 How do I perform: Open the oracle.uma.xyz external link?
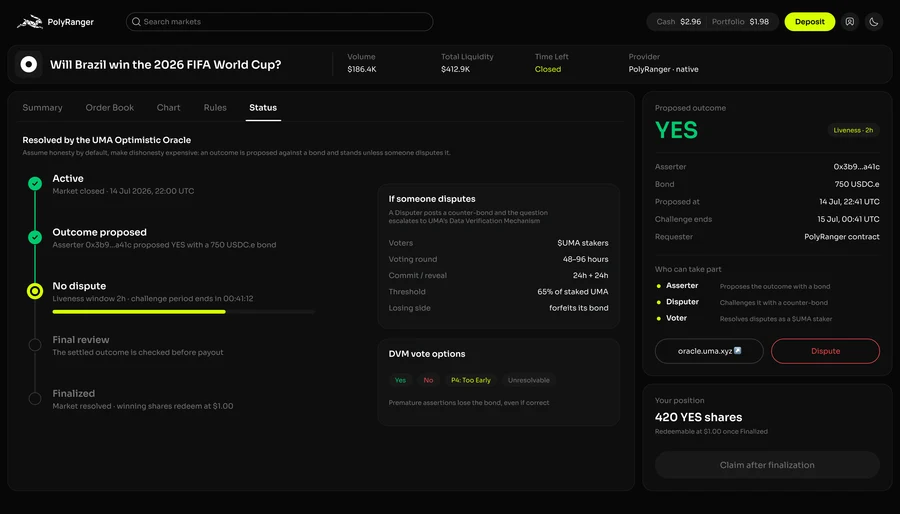pos(709,351)
